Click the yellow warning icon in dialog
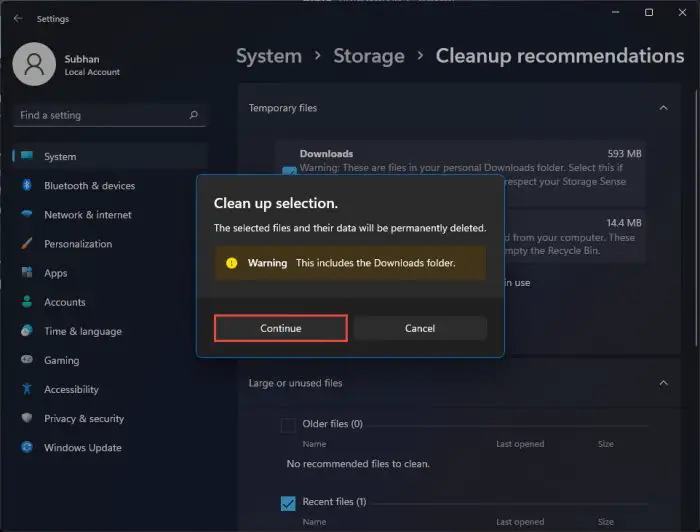The image size is (700, 532). (231, 263)
